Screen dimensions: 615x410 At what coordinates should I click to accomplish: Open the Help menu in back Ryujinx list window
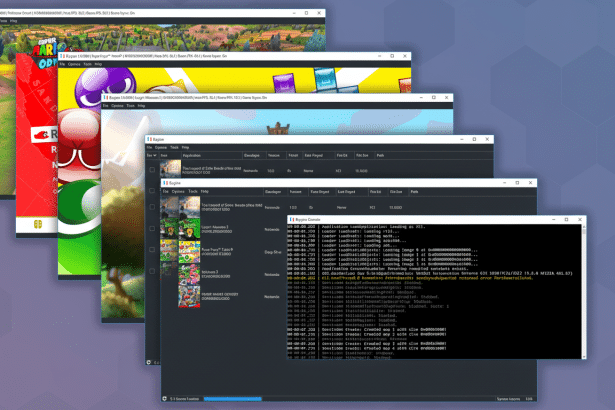point(186,148)
